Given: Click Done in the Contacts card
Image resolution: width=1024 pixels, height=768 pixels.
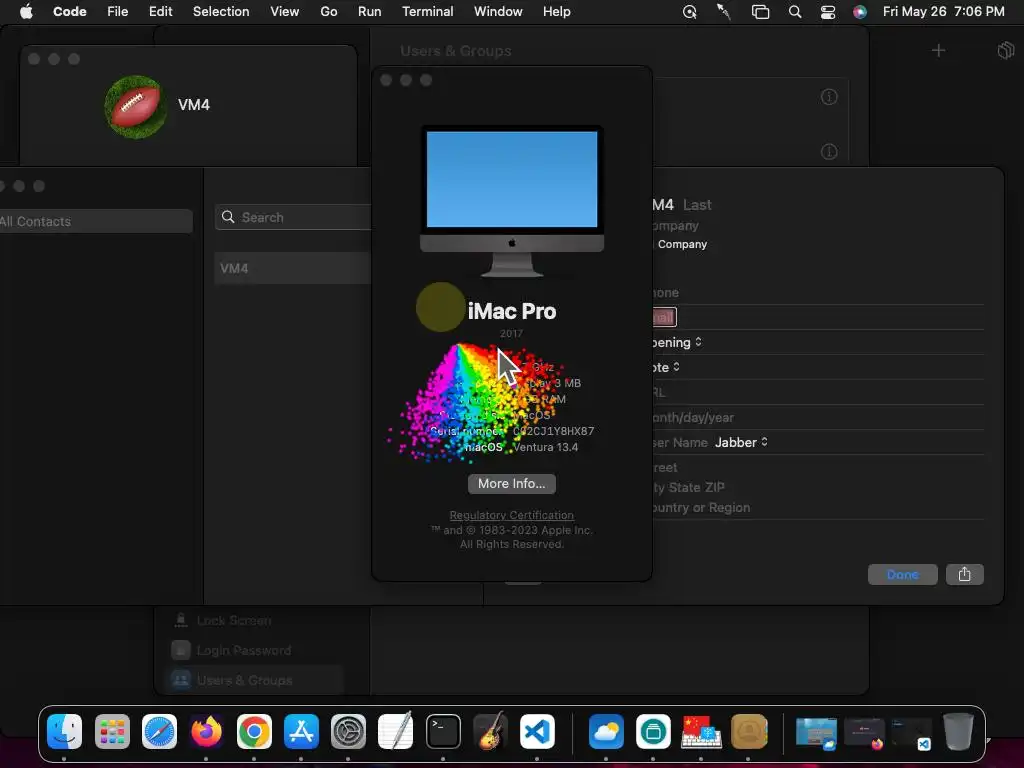Looking at the screenshot, I should click(903, 575).
